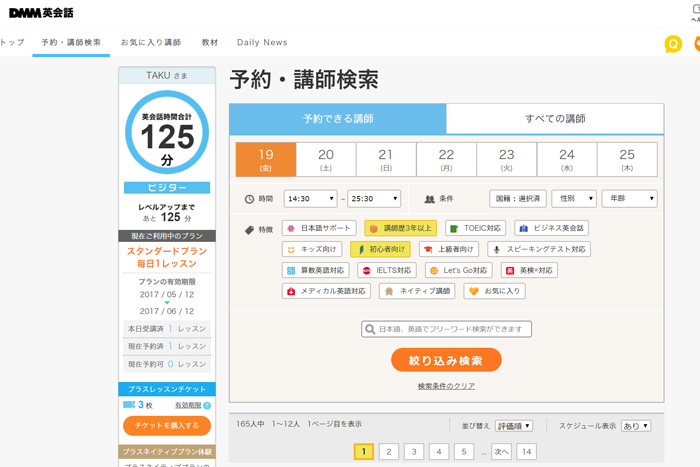The image size is (700, 467).
Task: Click the blue ticket icon beside 3枚
Action: pyautogui.click(x=129, y=405)
